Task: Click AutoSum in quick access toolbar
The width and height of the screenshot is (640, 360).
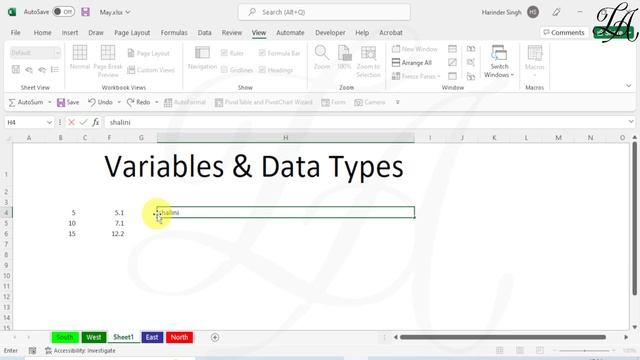Action: pos(26,102)
